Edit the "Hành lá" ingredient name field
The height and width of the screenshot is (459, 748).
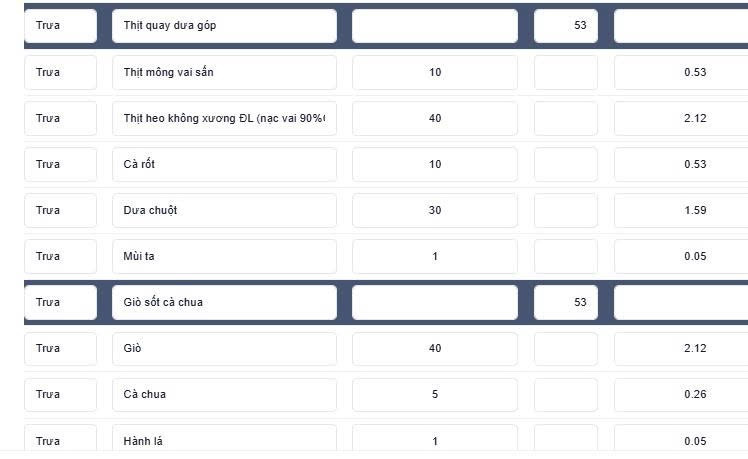[224, 439]
